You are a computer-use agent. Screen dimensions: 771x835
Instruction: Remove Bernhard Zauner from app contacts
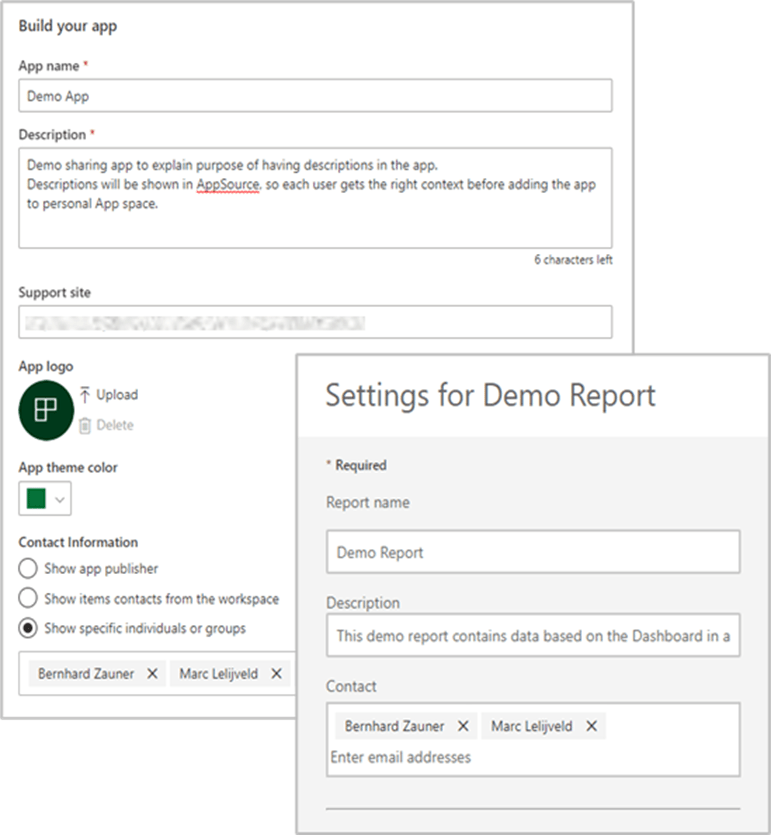152,674
